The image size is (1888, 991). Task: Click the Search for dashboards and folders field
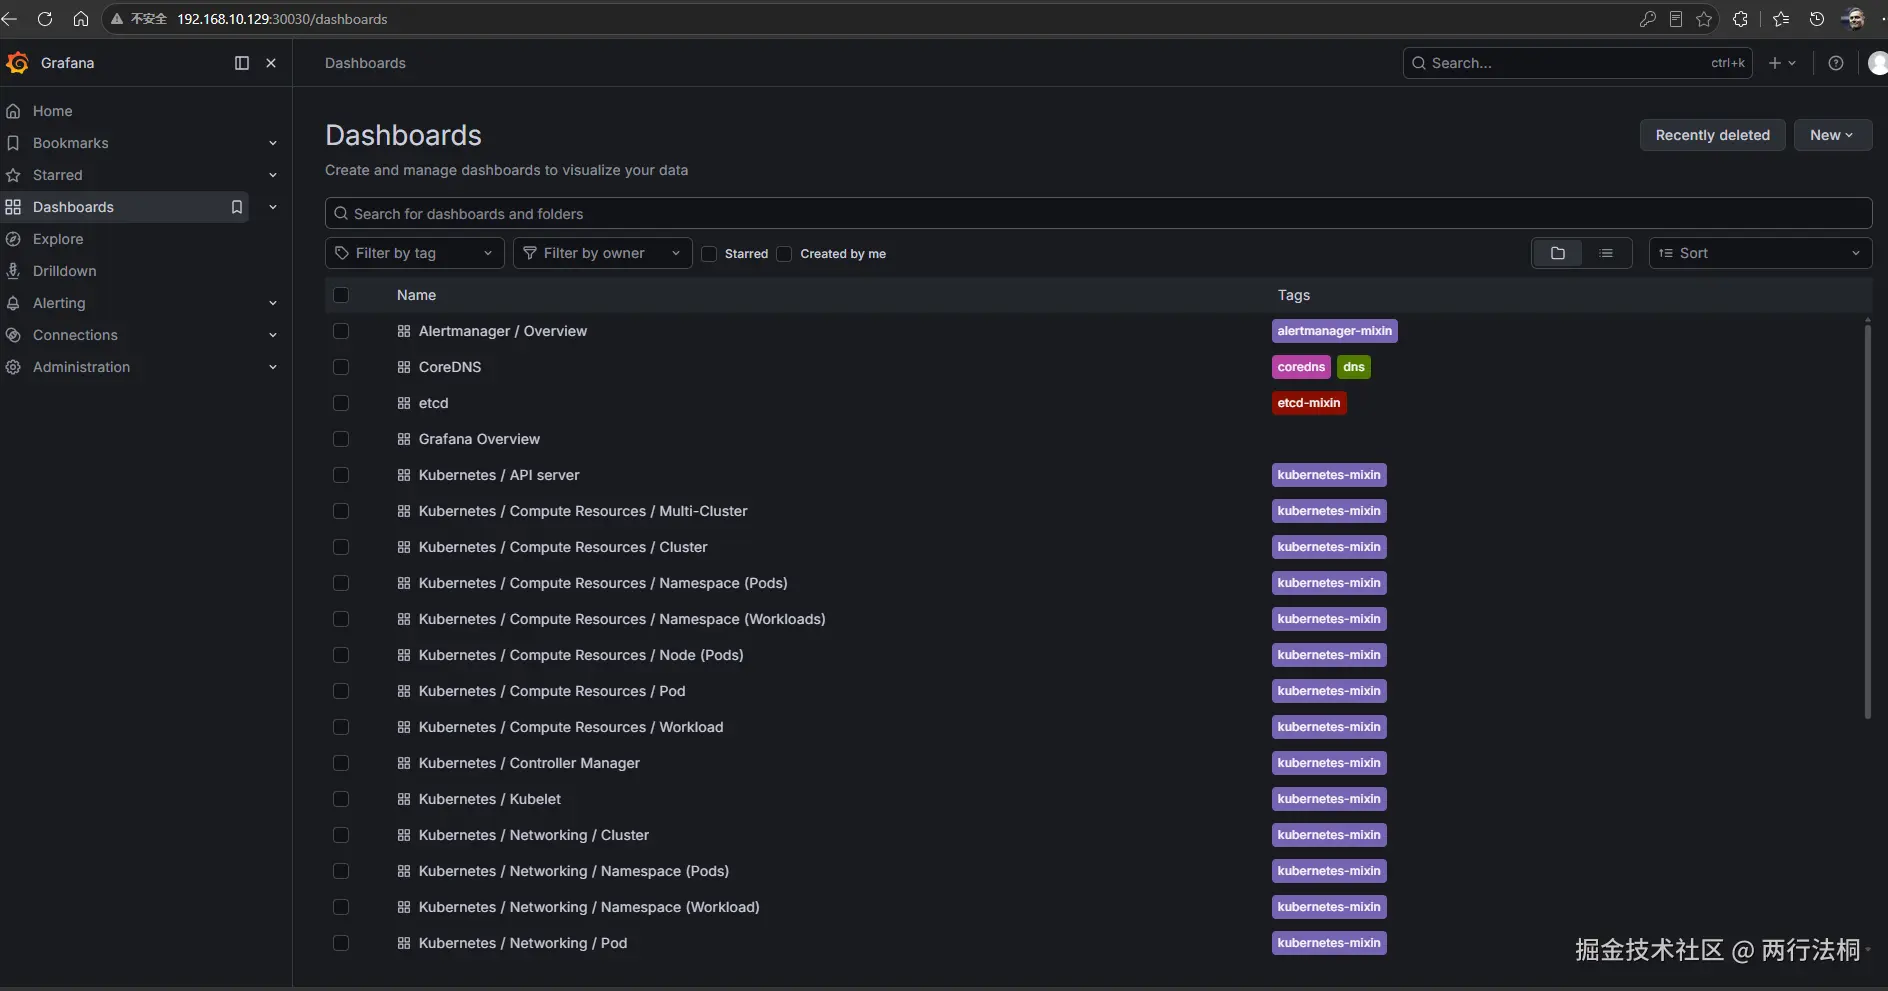pyautogui.click(x=1098, y=213)
